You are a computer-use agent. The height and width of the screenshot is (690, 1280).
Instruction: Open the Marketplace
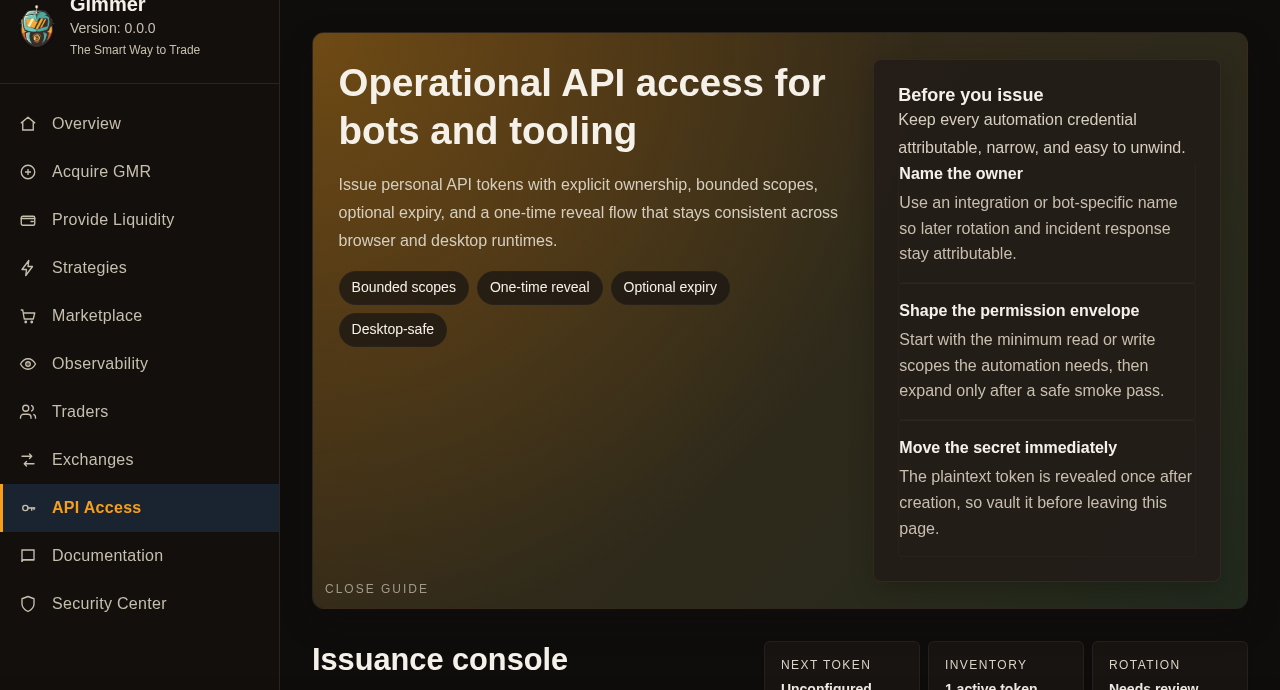(140, 316)
